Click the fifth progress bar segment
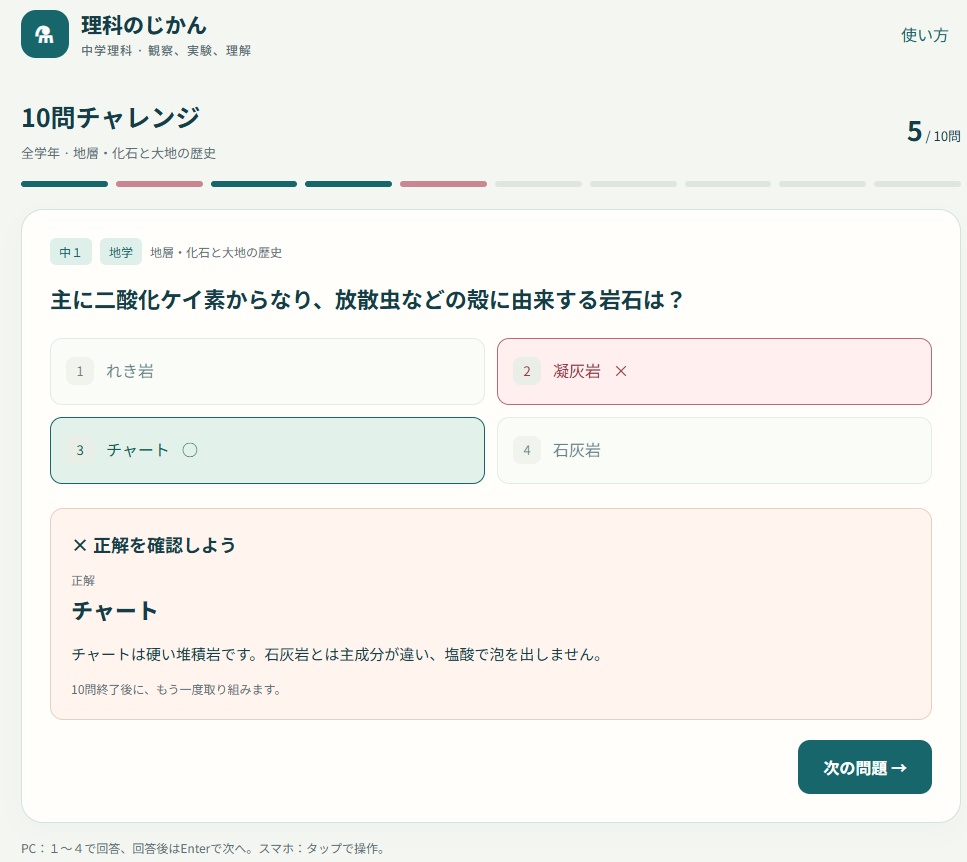The image size is (967, 862). pos(443,184)
